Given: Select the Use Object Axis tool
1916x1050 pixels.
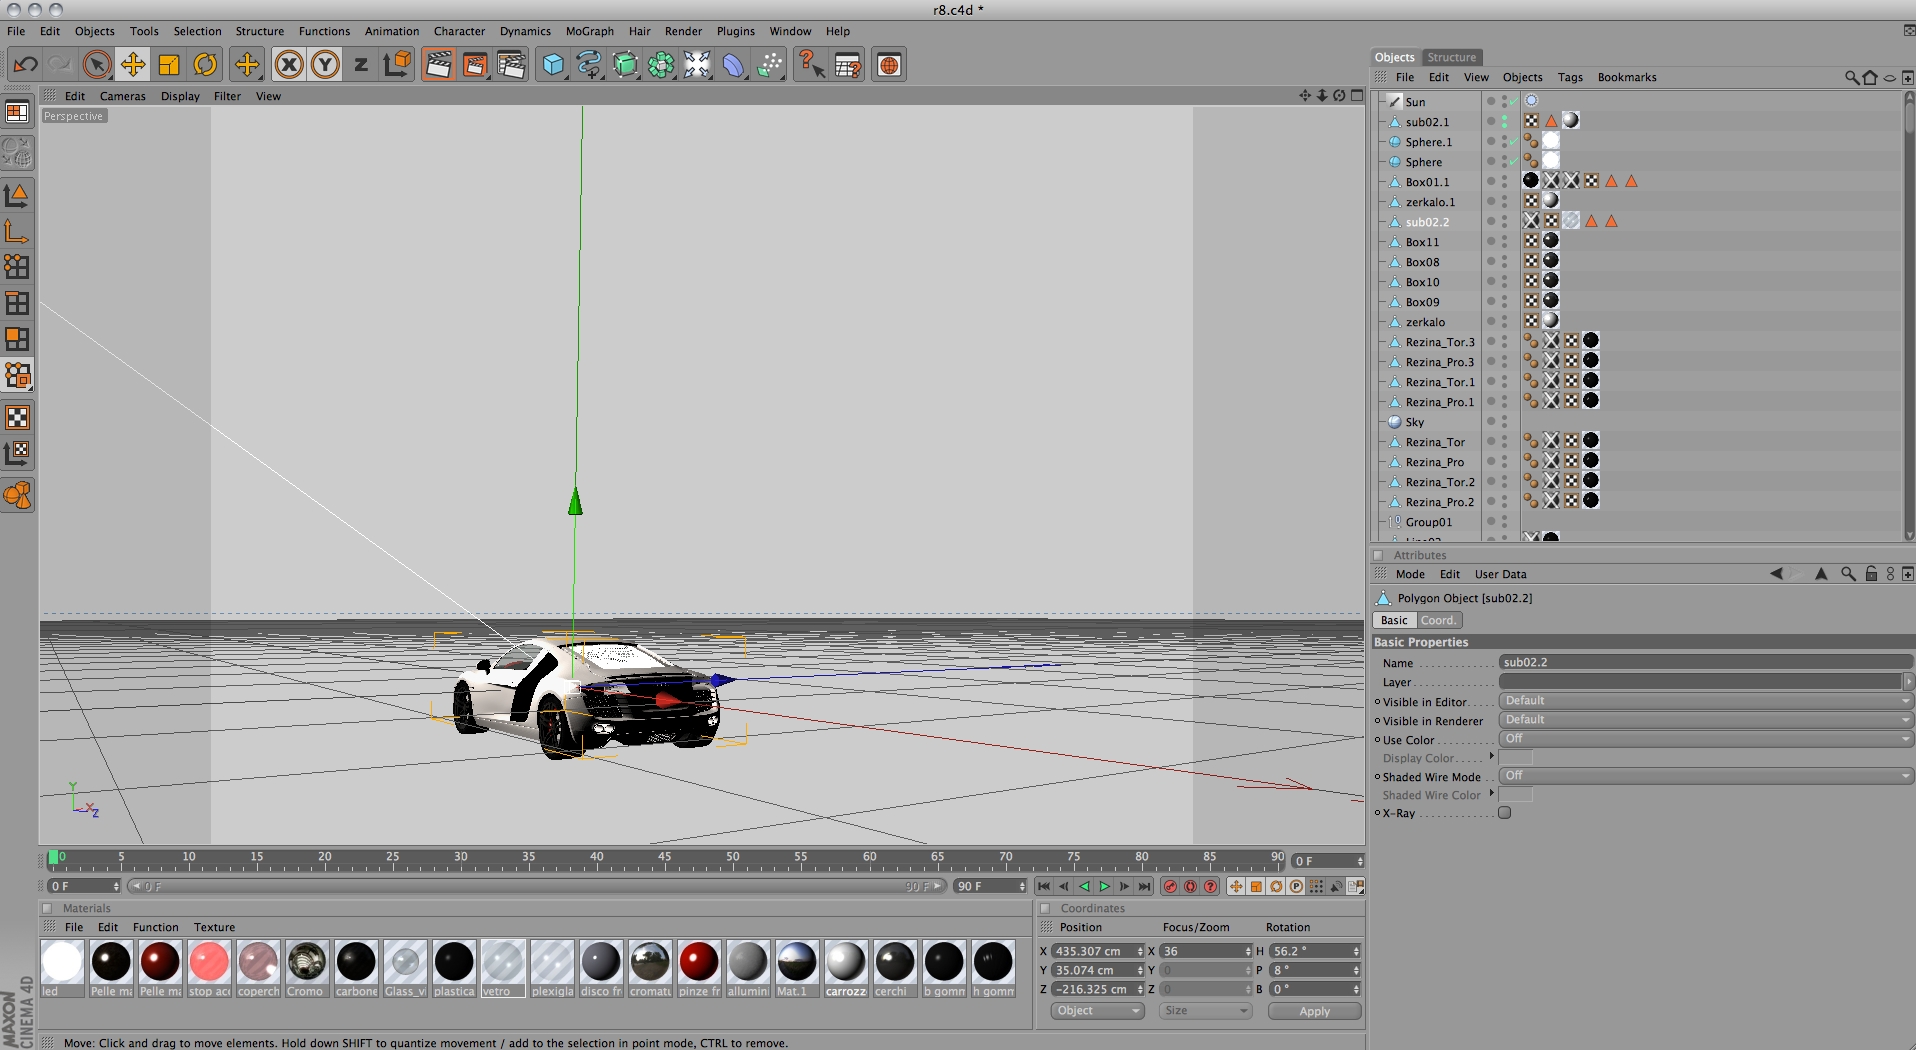Looking at the screenshot, I should 17,231.
